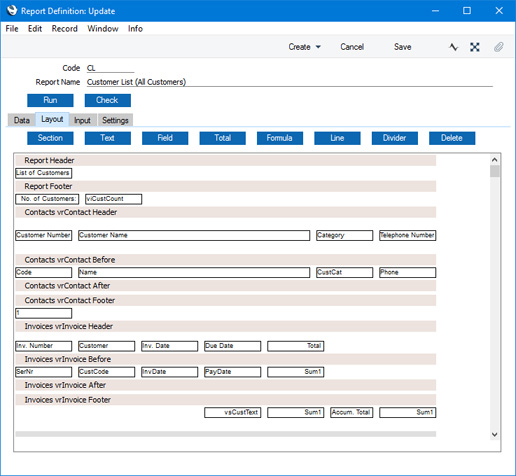Image resolution: width=516 pixels, height=476 pixels.
Task: Open the Record menu
Action: (64, 29)
